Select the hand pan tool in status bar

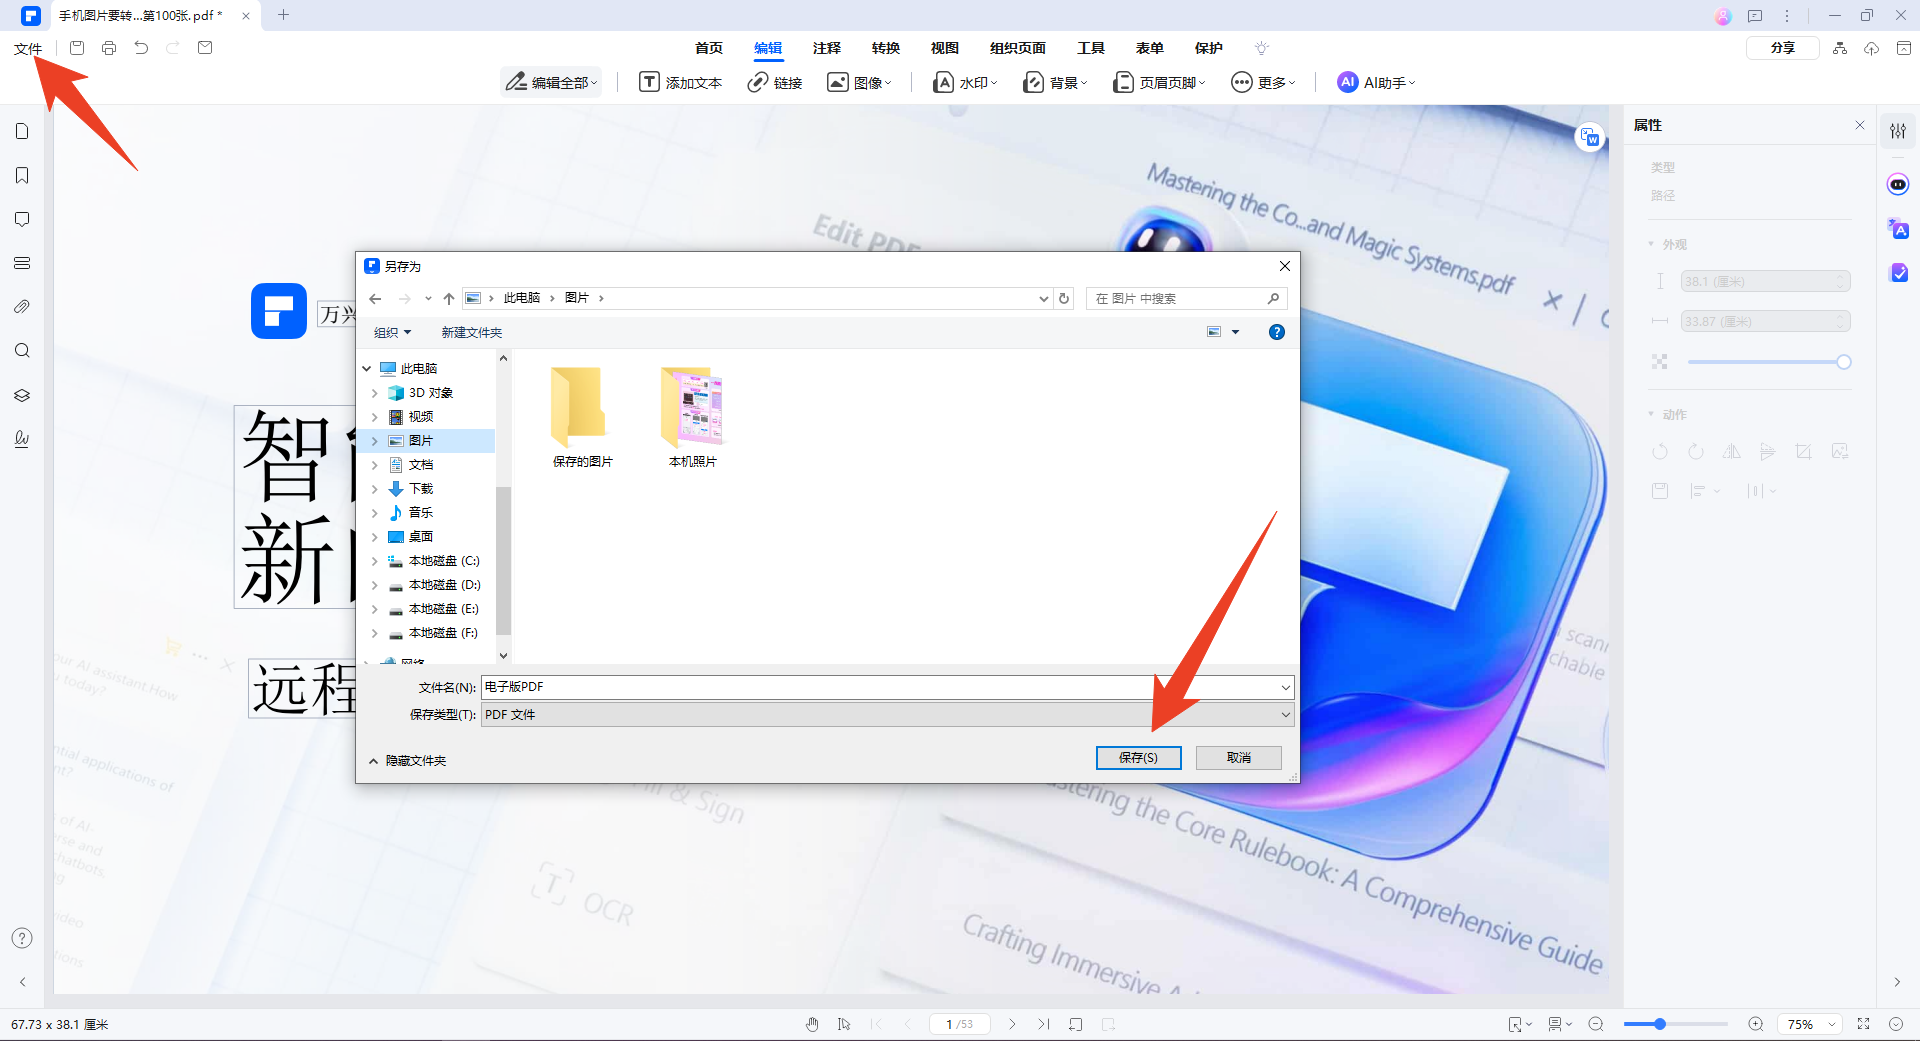click(812, 1024)
